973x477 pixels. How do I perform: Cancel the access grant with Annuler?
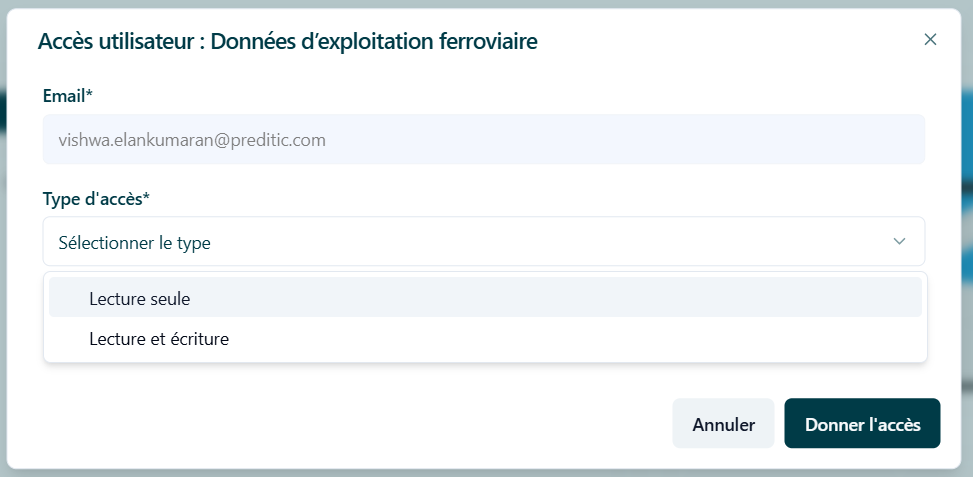coord(723,423)
